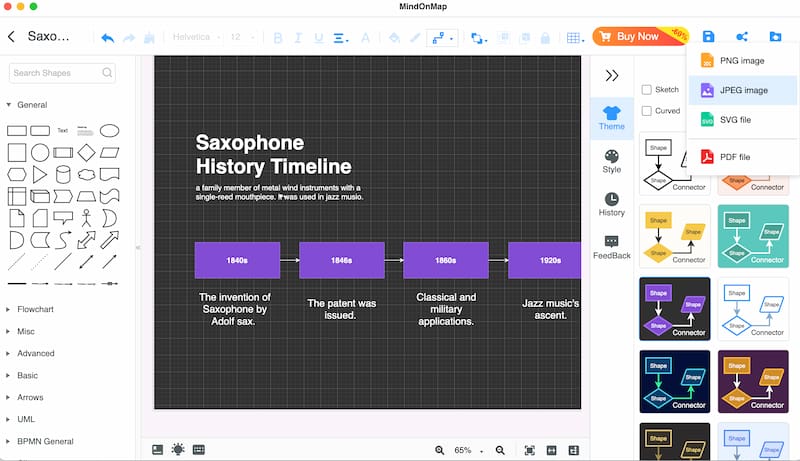Enable the Curved checkbox
The width and height of the screenshot is (800, 461).
646,111
